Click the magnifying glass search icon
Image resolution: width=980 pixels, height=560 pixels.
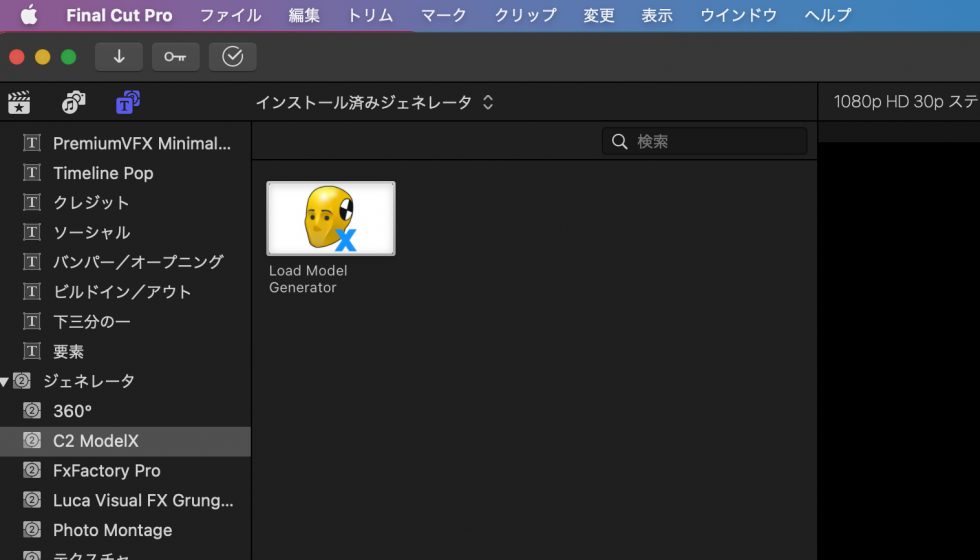click(619, 141)
